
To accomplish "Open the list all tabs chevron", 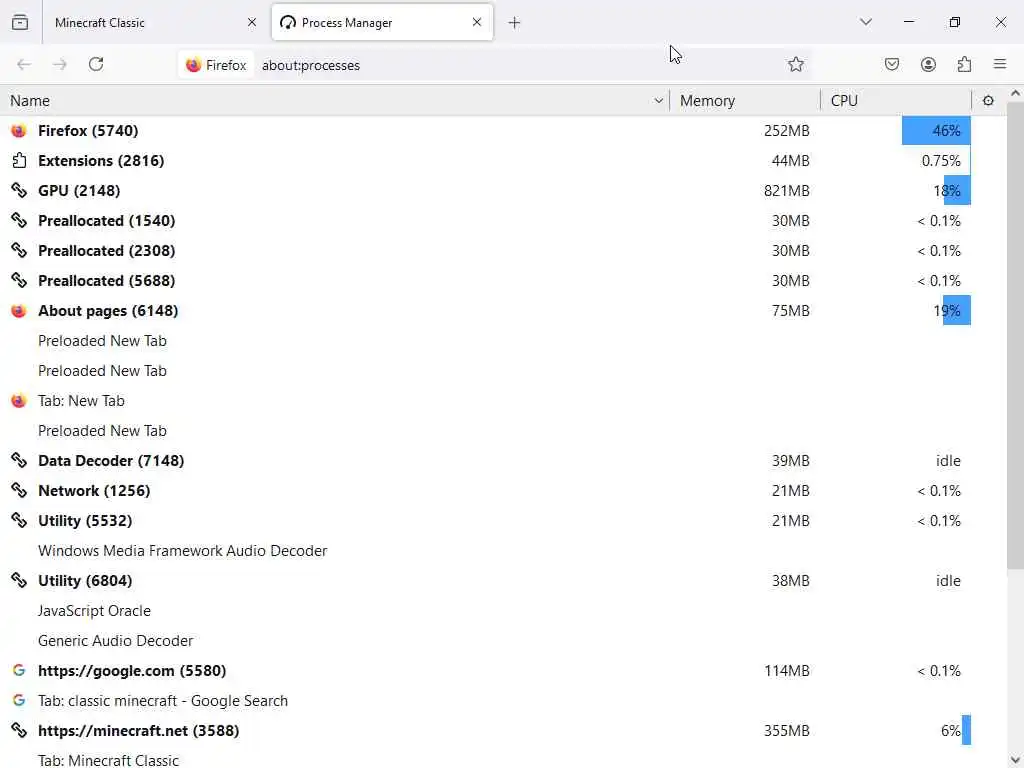I will [866, 22].
